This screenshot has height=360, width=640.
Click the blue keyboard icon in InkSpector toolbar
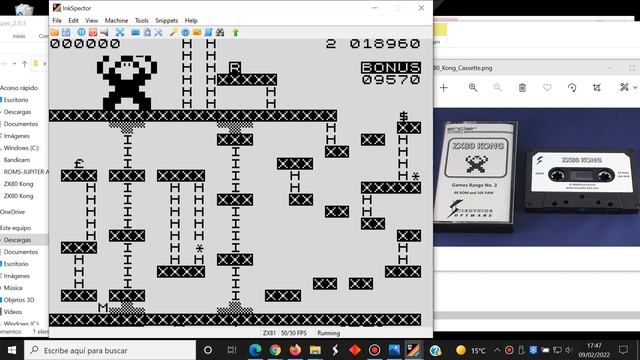point(135,32)
